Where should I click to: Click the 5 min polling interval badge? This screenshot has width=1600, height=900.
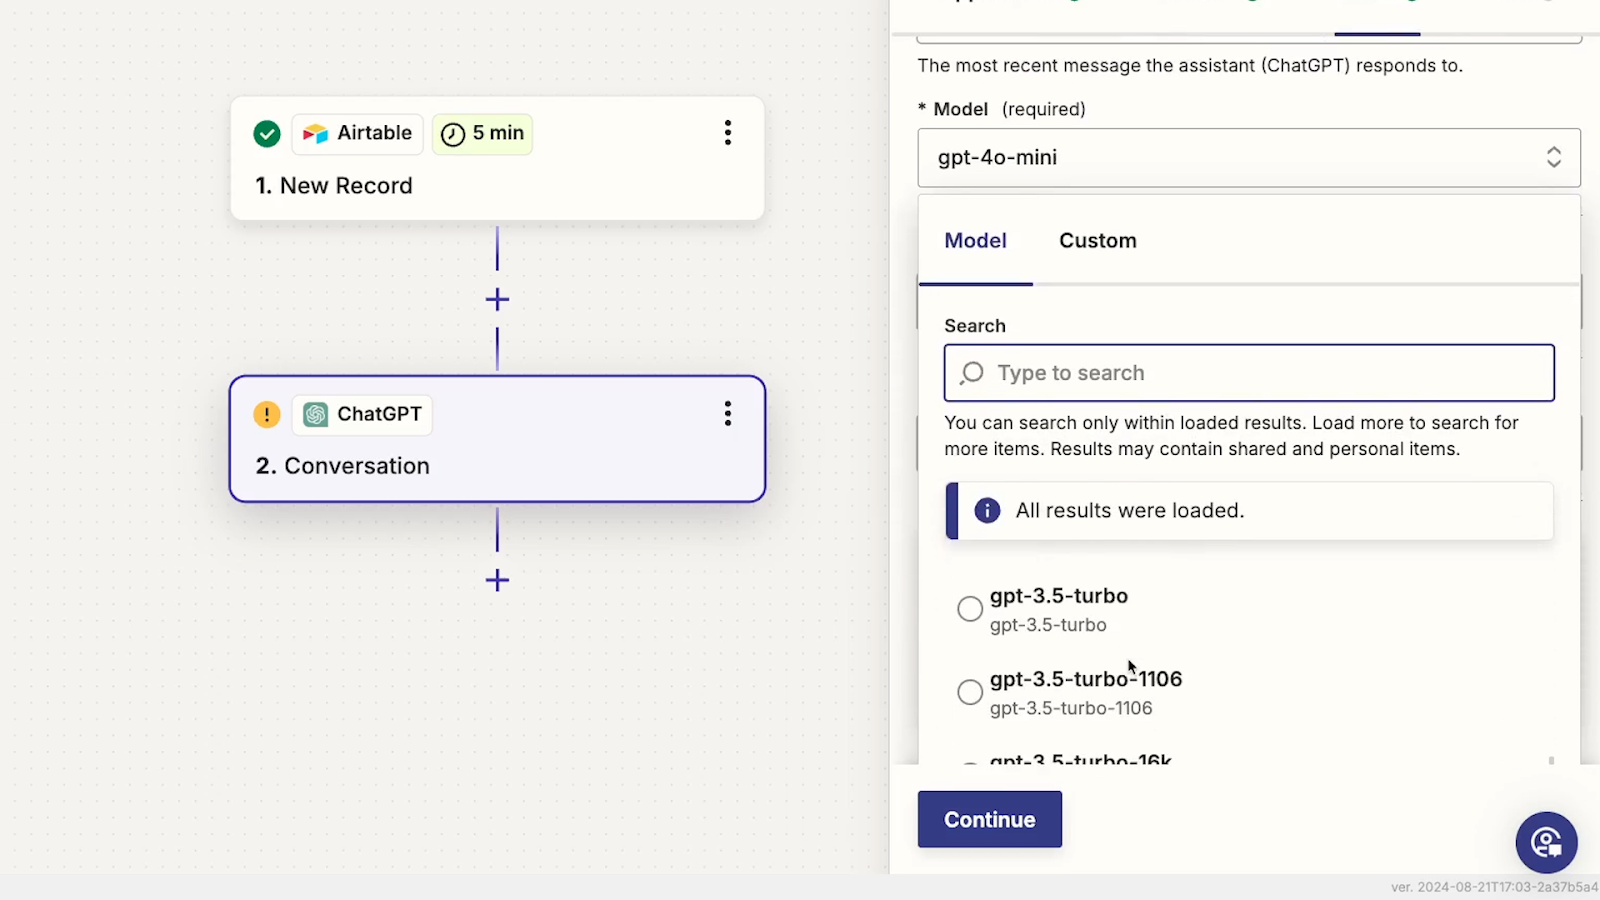(482, 133)
